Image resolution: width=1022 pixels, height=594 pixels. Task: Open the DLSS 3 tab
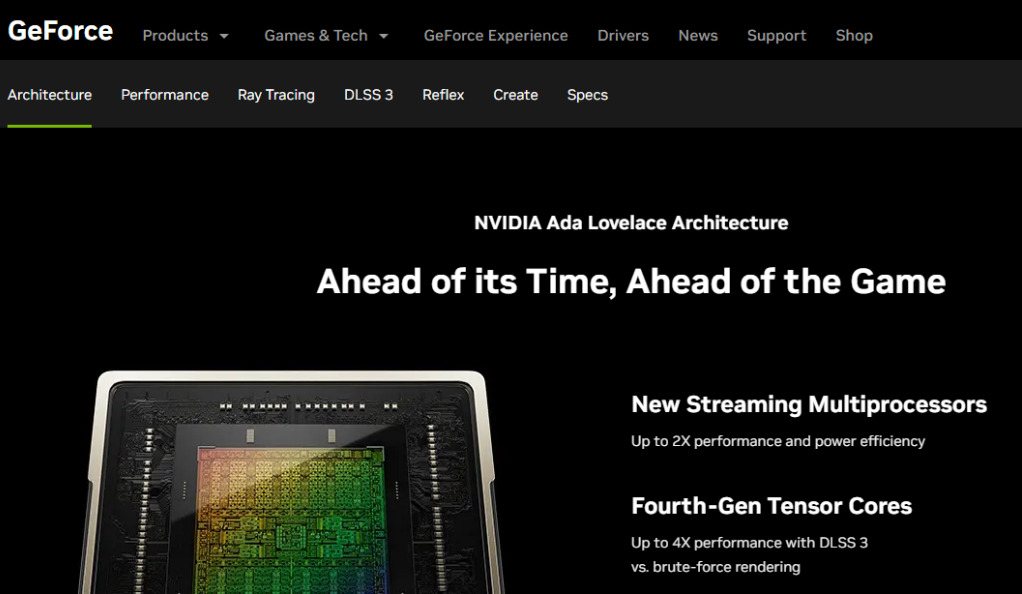coord(368,95)
